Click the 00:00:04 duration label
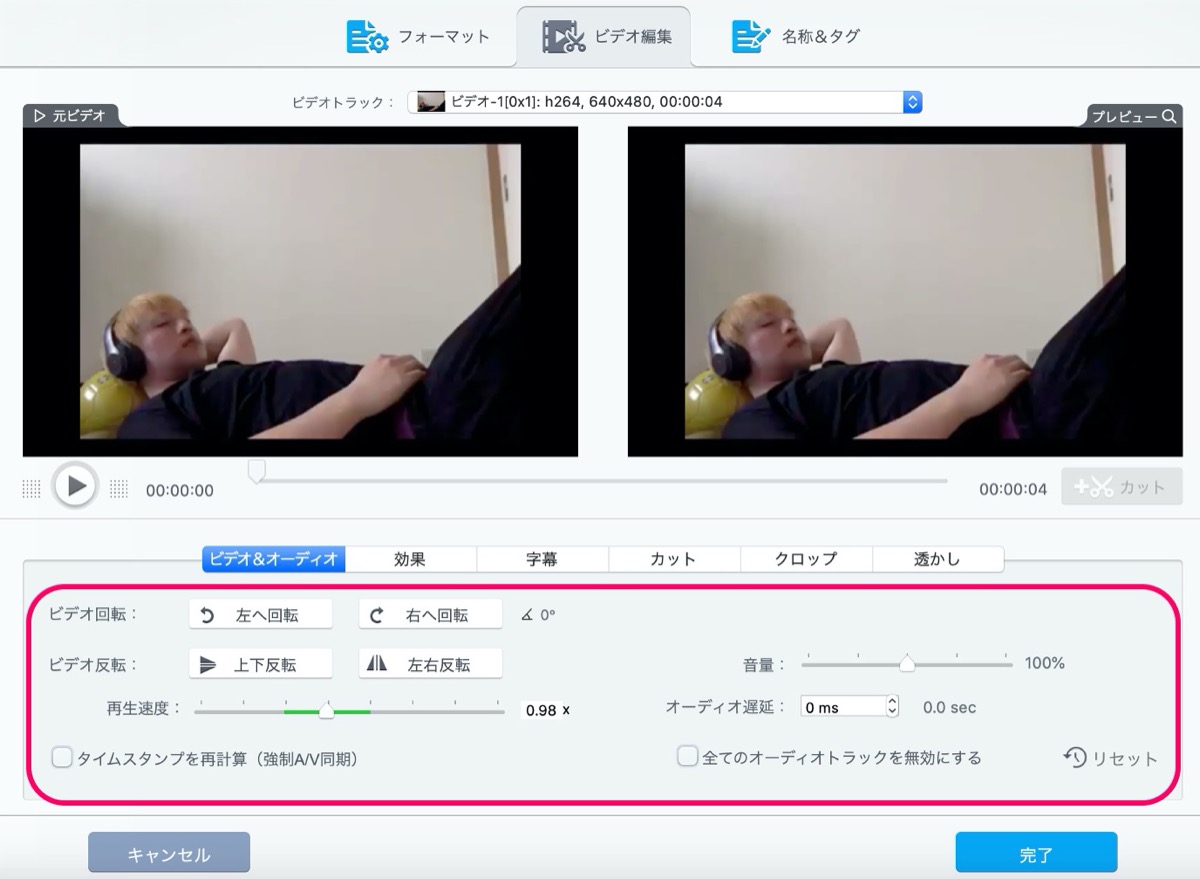The image size is (1200, 879). [1013, 490]
